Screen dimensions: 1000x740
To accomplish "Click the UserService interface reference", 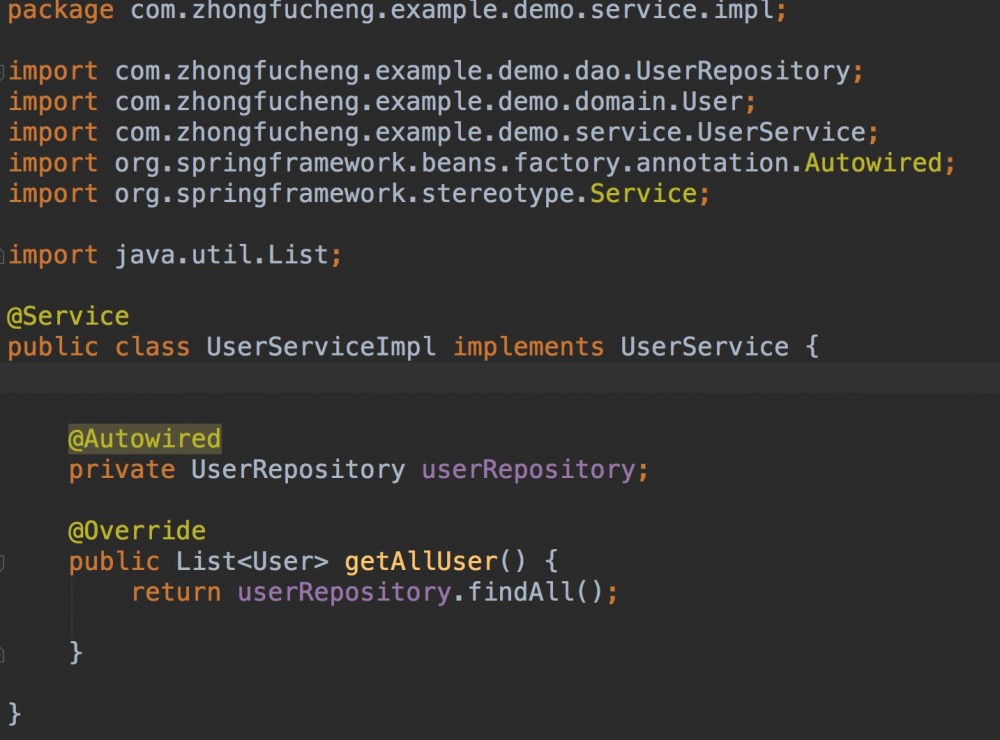I will click(x=702, y=346).
